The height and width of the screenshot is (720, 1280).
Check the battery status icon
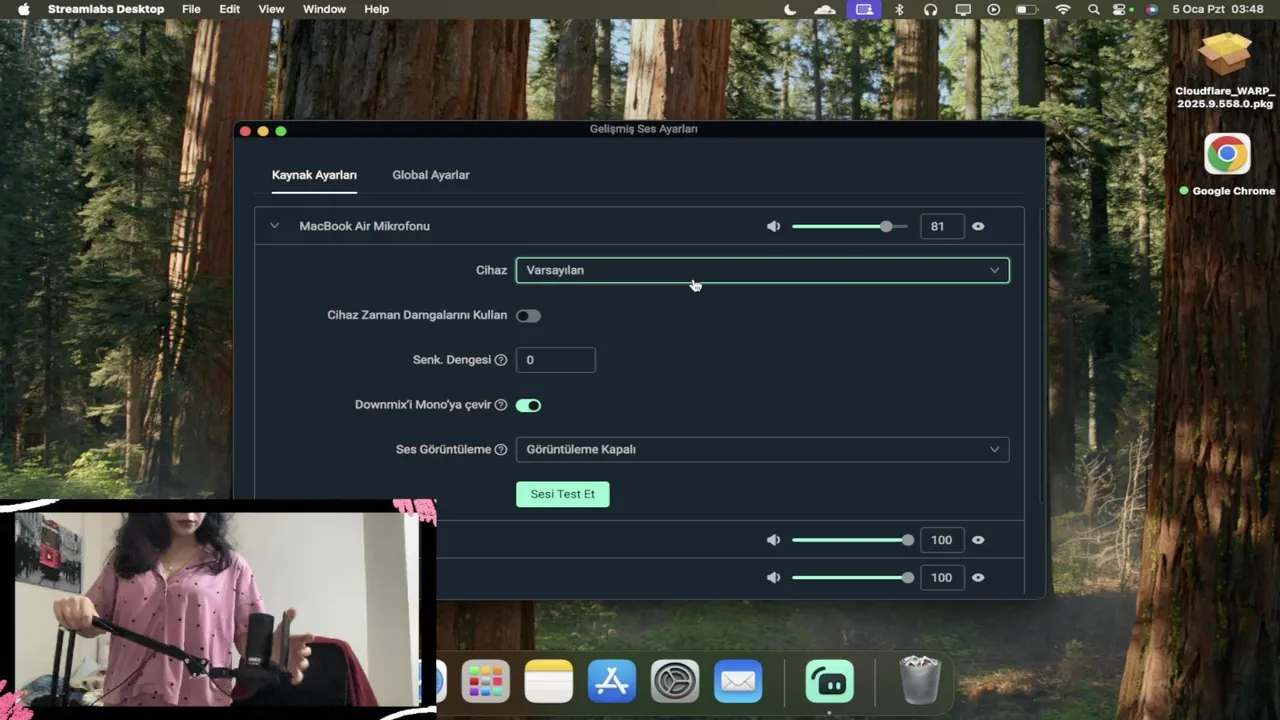(x=1027, y=9)
